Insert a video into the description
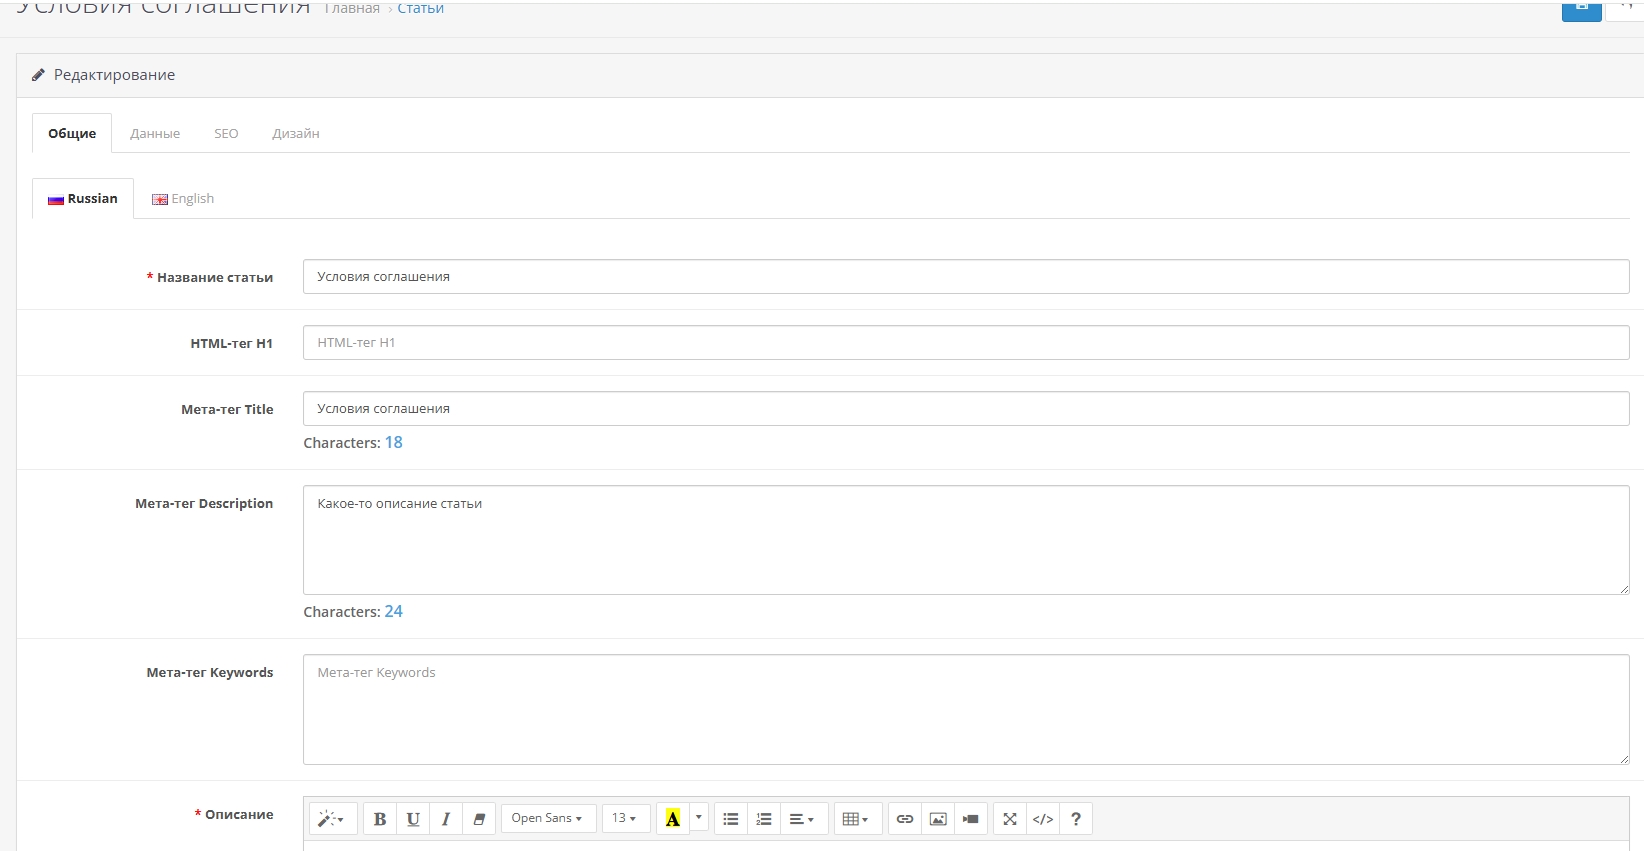This screenshot has height=851, width=1644. click(971, 819)
